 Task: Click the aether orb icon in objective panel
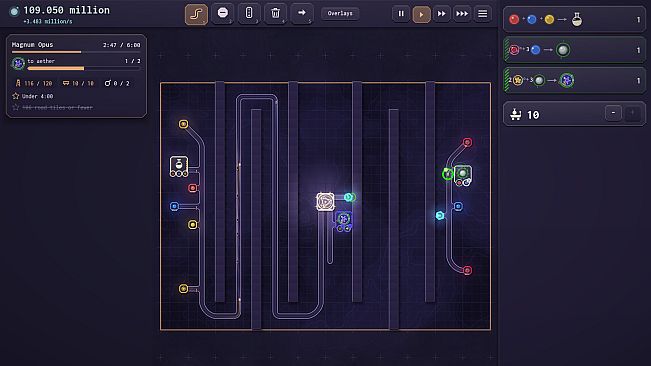point(18,63)
